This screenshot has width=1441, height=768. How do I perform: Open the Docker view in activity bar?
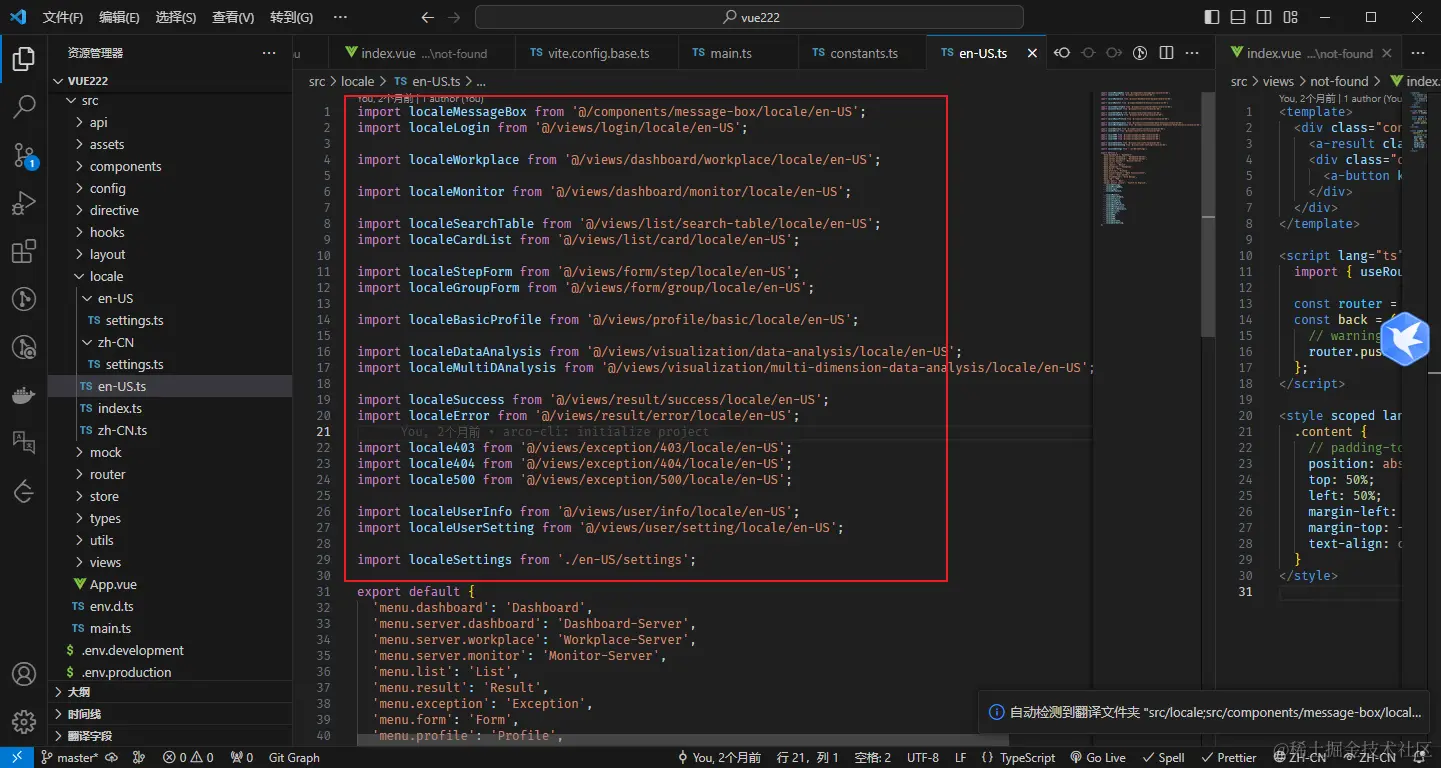pos(24,395)
